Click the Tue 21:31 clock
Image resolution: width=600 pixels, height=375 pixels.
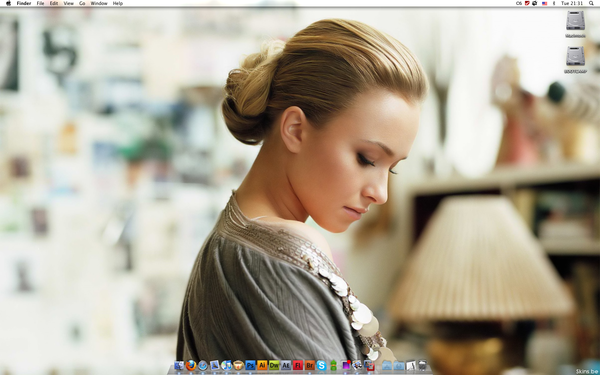tap(572, 3)
